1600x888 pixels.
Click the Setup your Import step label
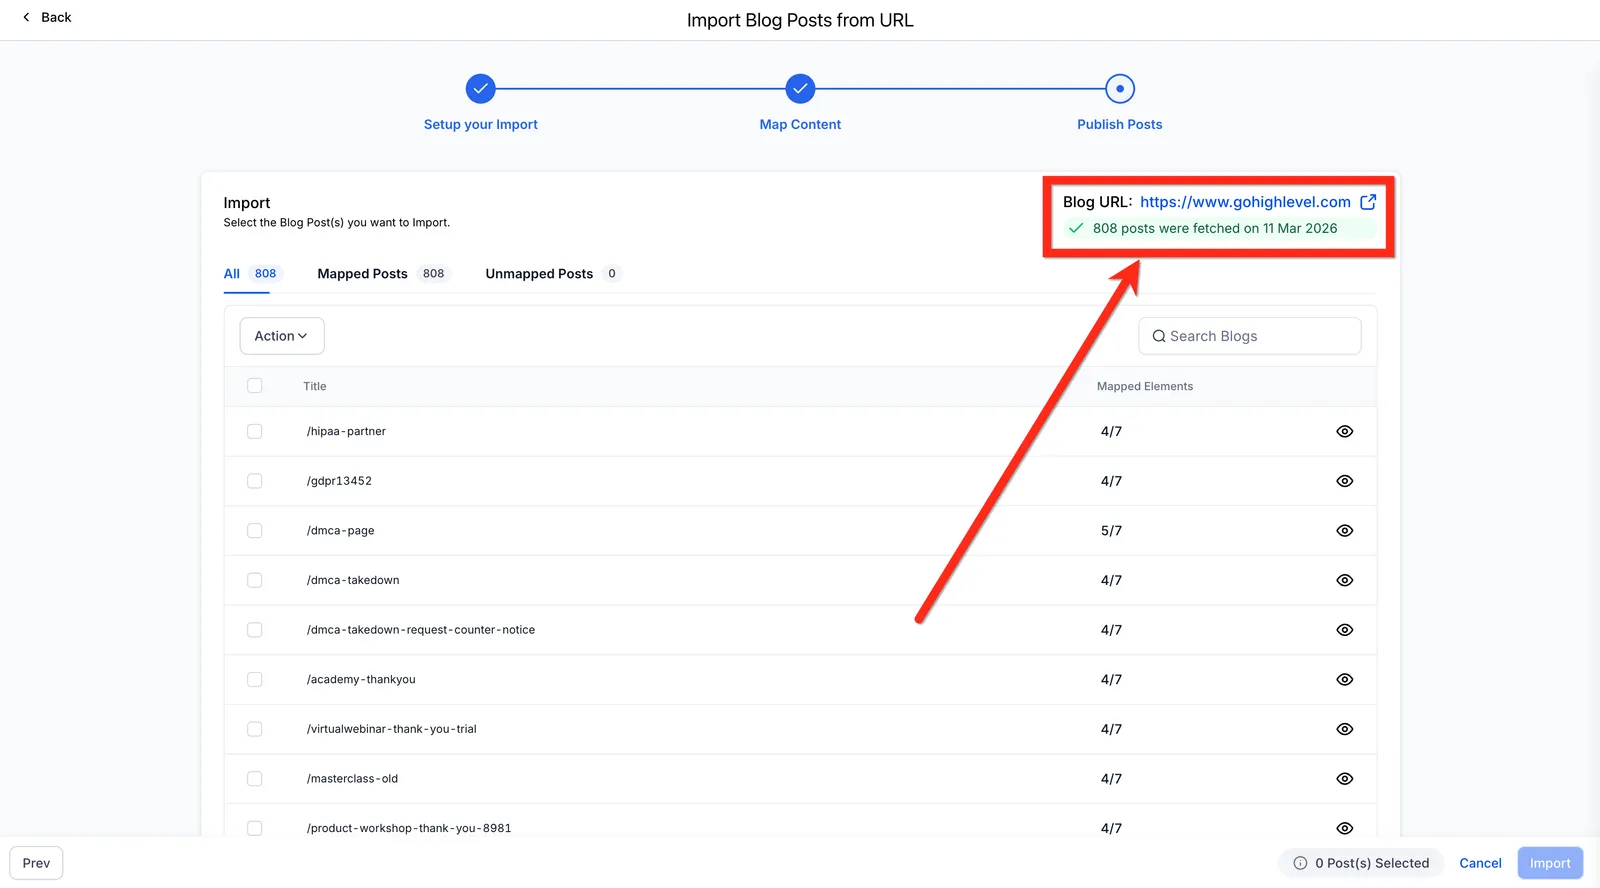tap(481, 124)
